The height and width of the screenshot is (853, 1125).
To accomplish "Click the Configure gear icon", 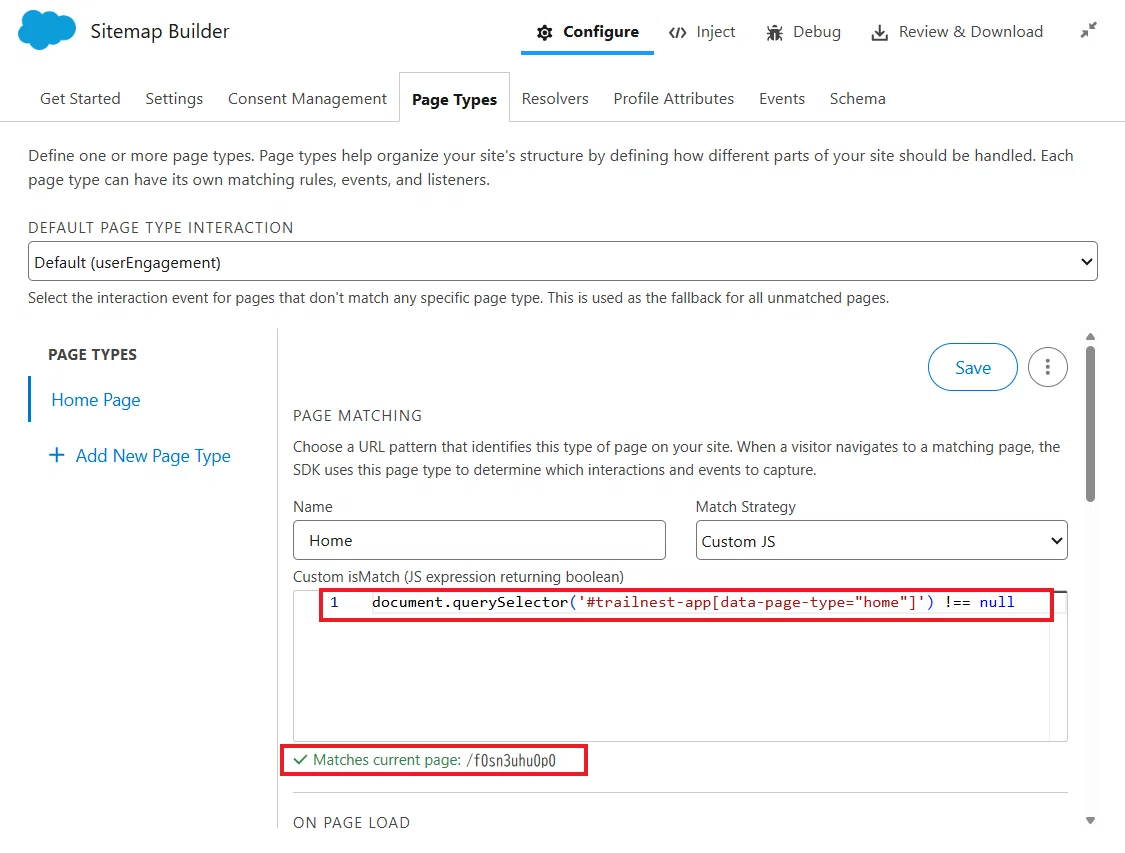I will pyautogui.click(x=545, y=32).
